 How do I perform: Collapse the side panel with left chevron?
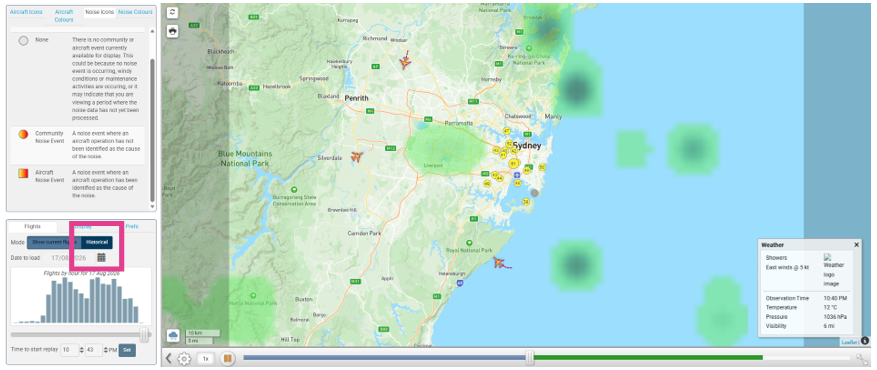click(168, 358)
